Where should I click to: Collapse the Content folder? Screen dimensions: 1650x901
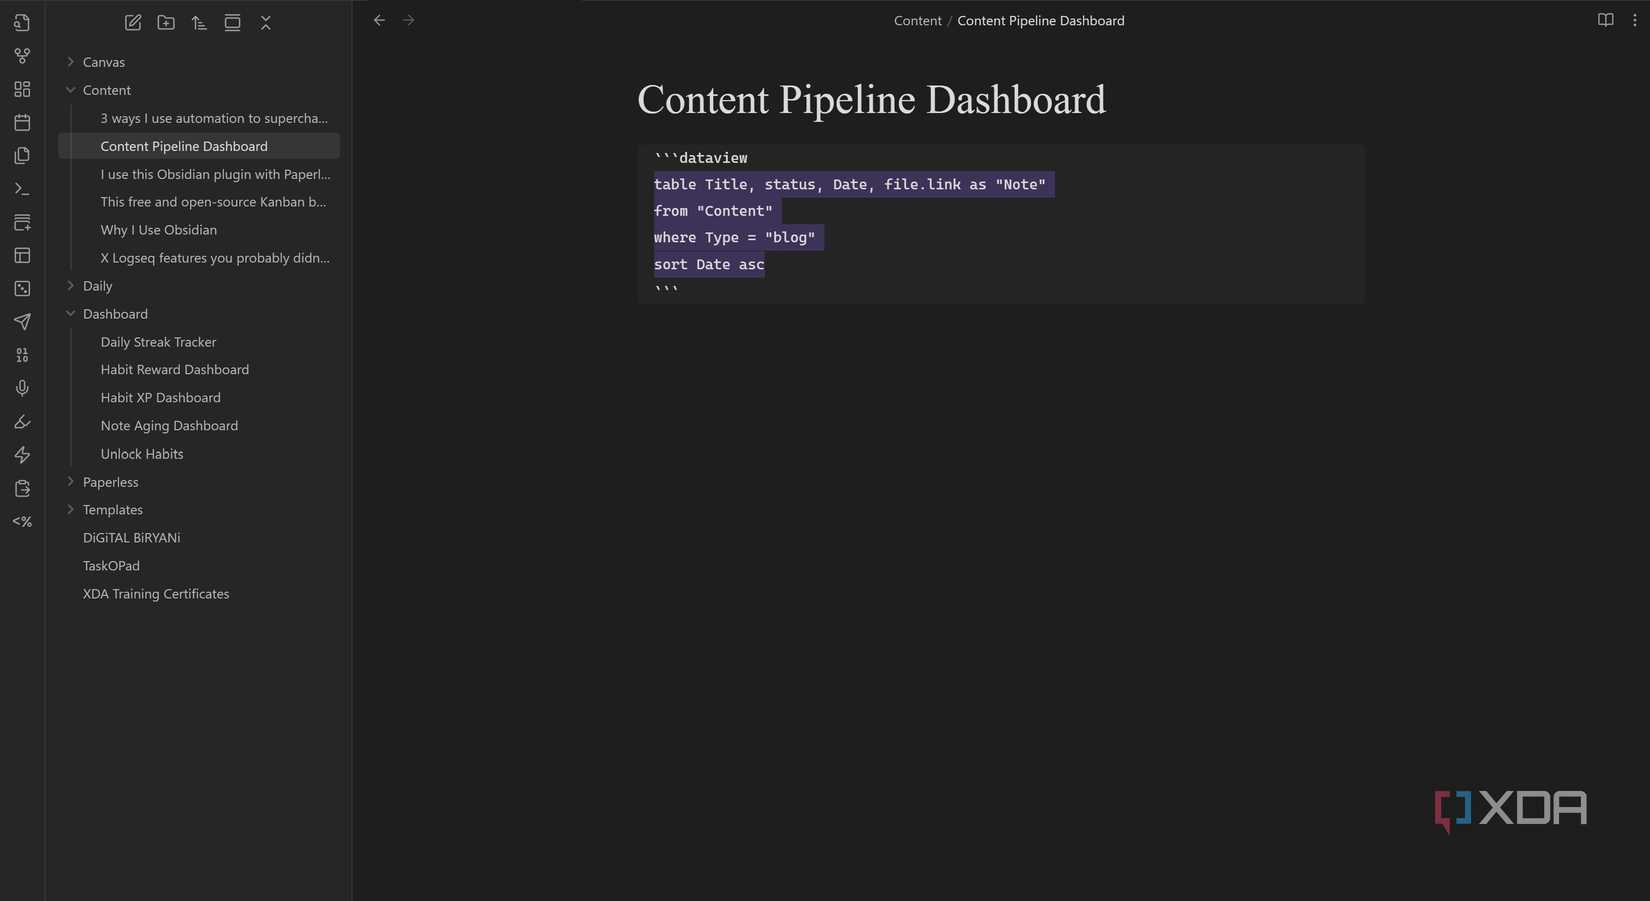[71, 90]
